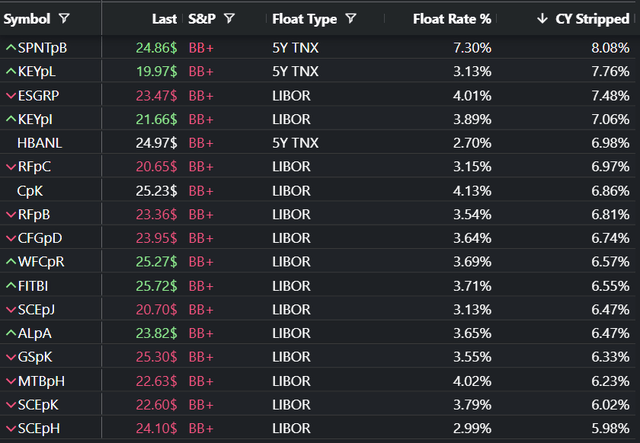640x443 pixels.
Task: Click RFpB last price 23.36$
Action: coord(156,214)
